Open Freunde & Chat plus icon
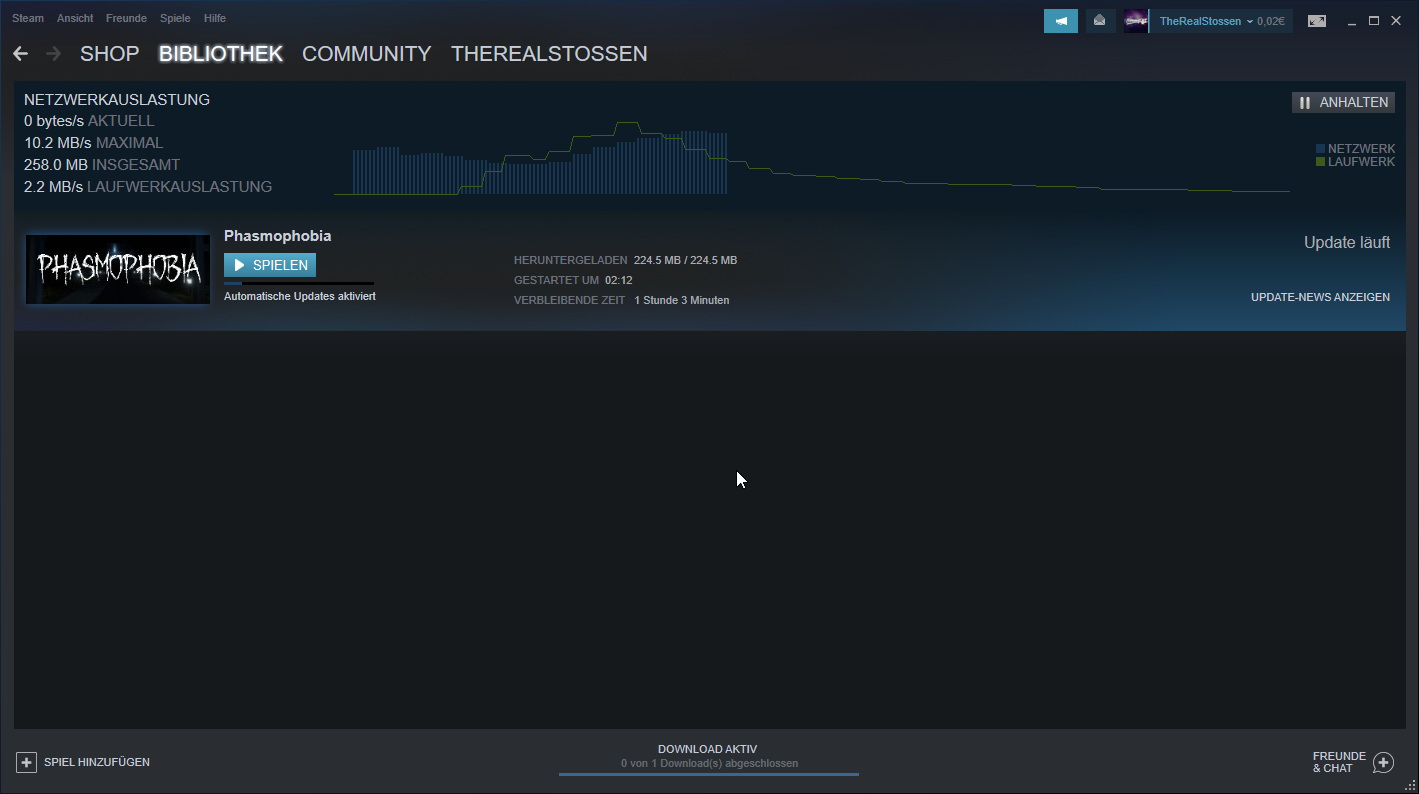Viewport: 1419px width, 794px height. point(1383,763)
